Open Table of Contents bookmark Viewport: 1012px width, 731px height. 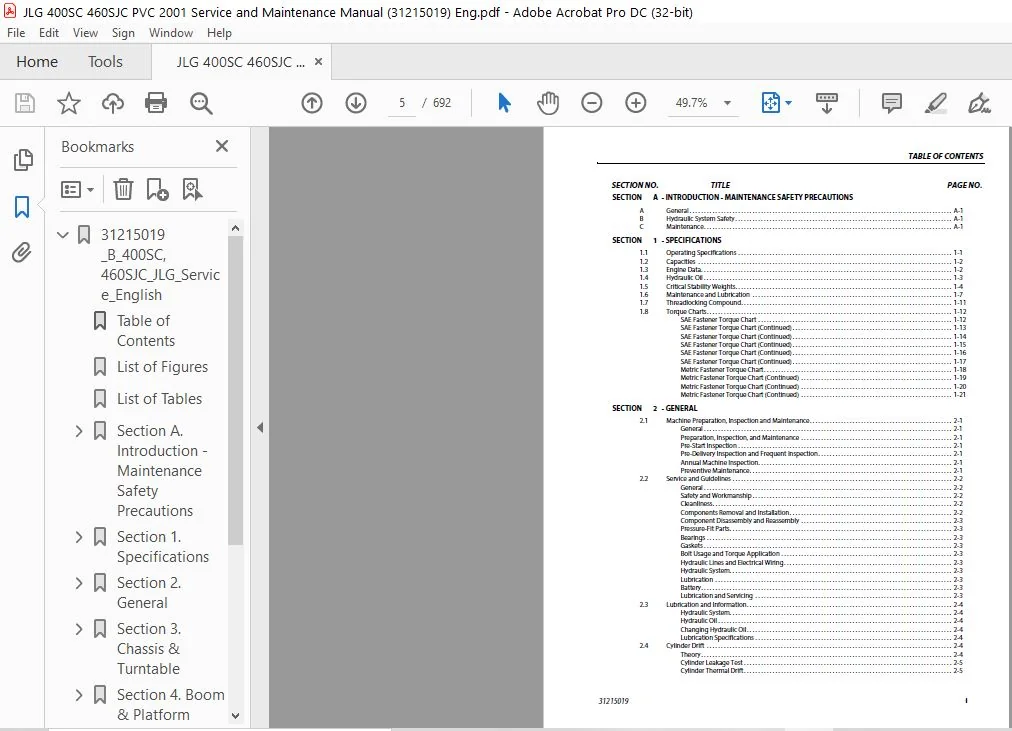[x=146, y=331]
